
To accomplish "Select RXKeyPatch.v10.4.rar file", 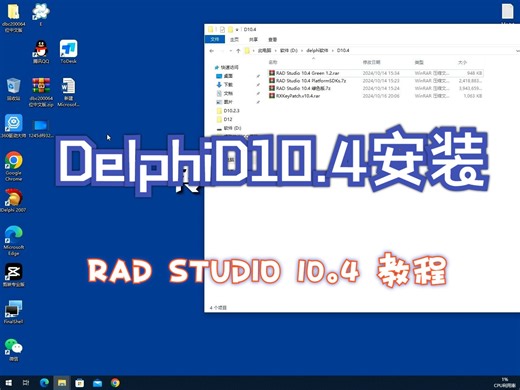I will pos(375,96).
